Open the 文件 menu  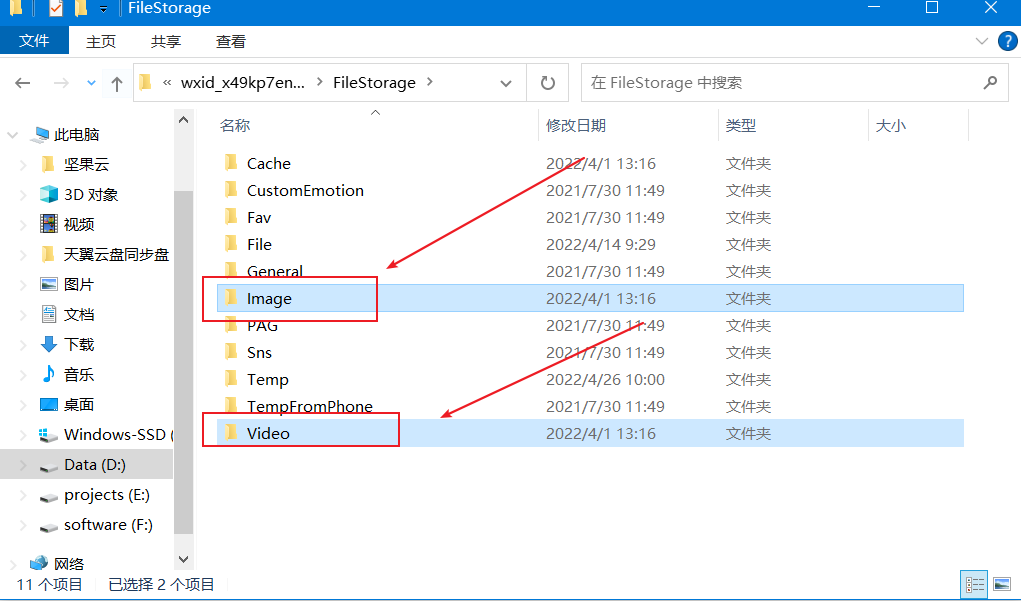coord(34,41)
